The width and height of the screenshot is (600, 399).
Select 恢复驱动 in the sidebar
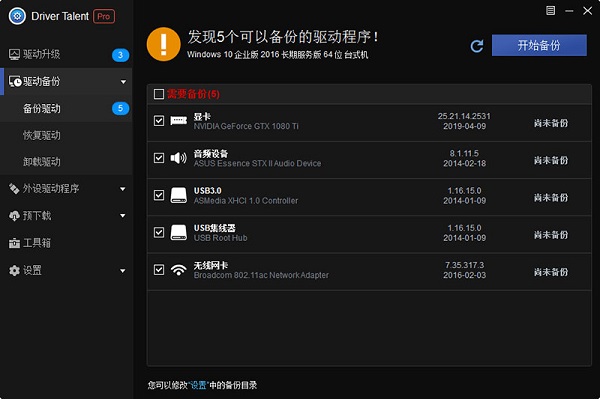66,135
